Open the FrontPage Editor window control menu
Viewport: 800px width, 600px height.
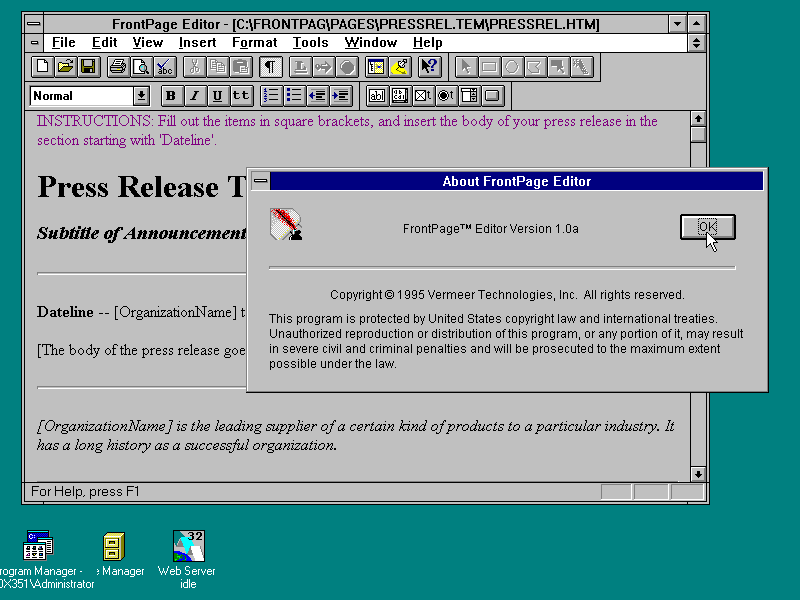point(34,23)
